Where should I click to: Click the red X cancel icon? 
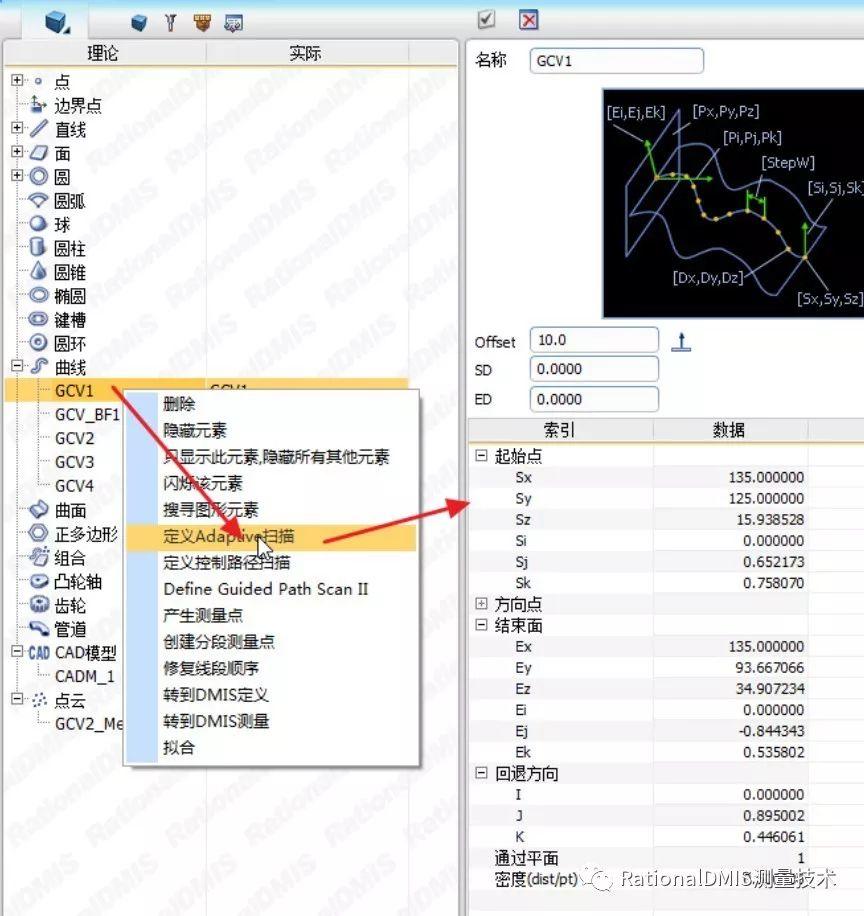pos(529,19)
